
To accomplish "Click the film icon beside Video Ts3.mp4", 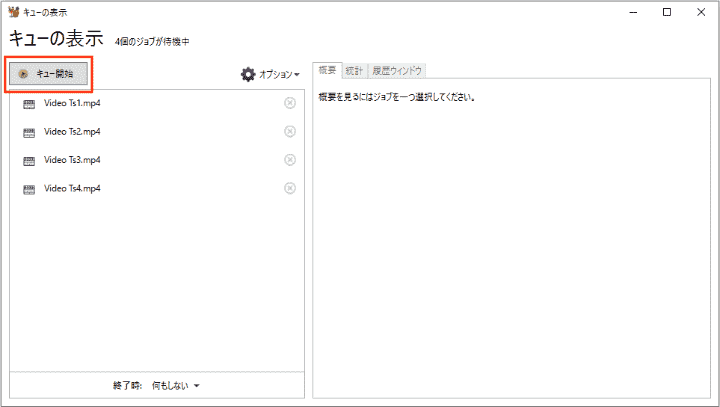I will [29, 160].
